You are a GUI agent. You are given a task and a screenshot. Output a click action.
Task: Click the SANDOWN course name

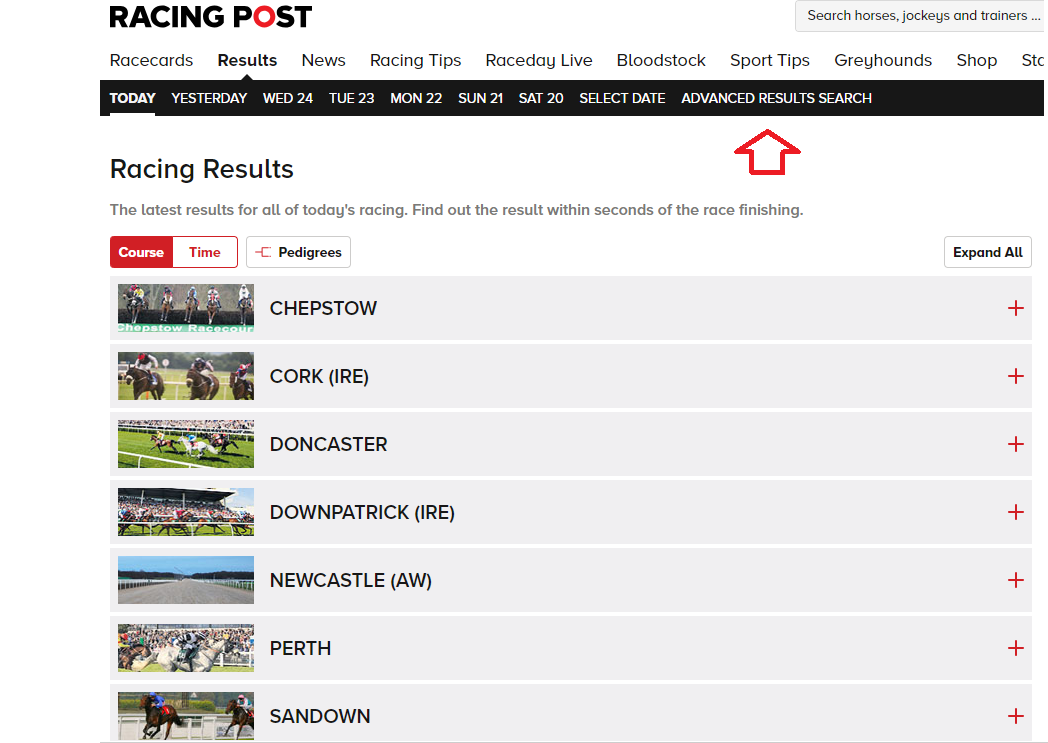click(320, 716)
